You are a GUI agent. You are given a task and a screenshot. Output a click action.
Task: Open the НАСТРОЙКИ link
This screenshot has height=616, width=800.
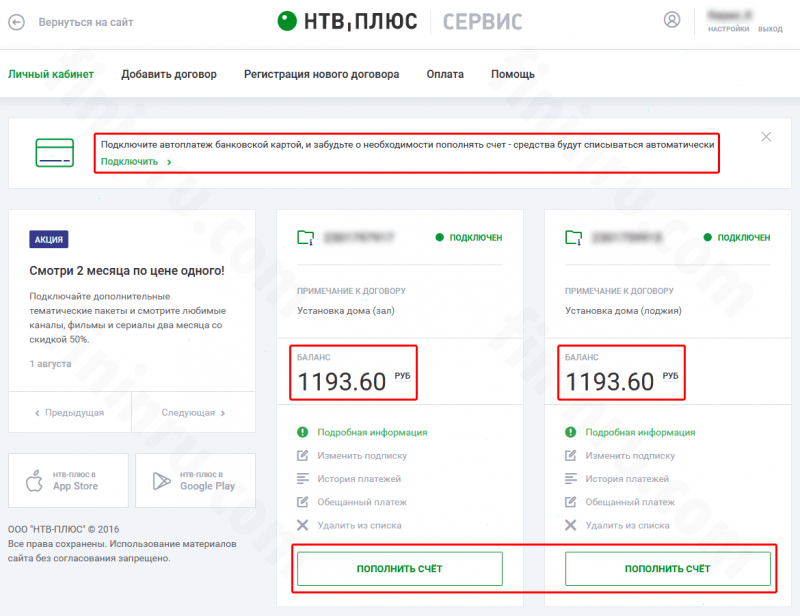728,29
